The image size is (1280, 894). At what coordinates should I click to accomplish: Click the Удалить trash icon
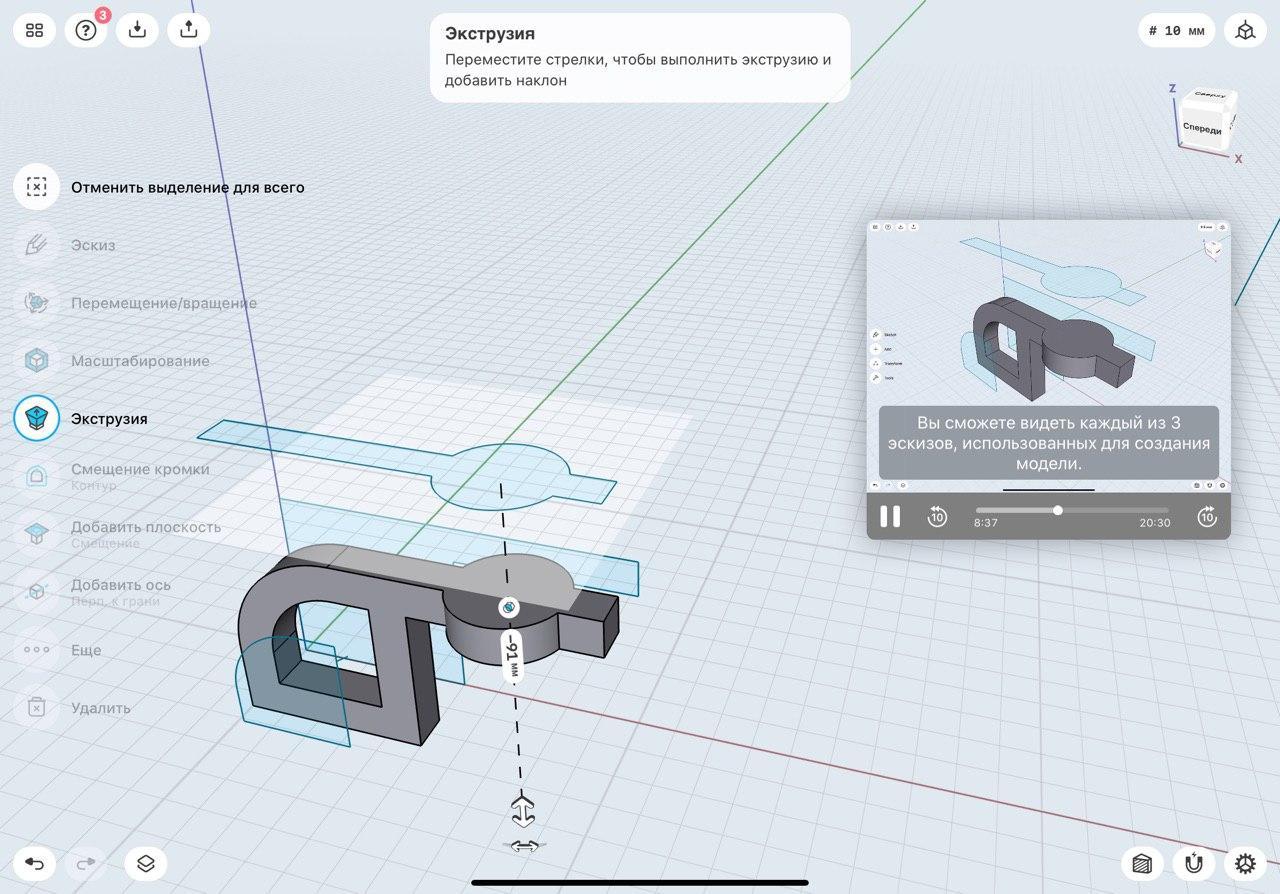37,708
